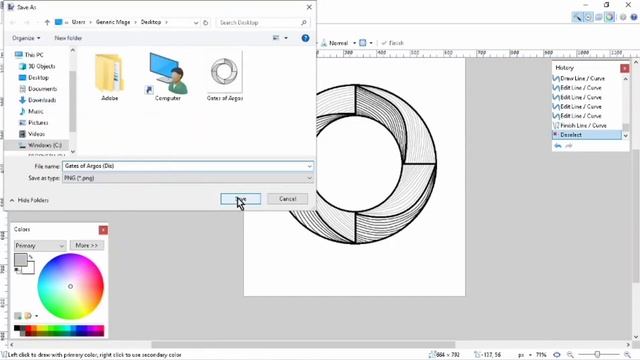Select Music in navigation tree

click(31, 111)
